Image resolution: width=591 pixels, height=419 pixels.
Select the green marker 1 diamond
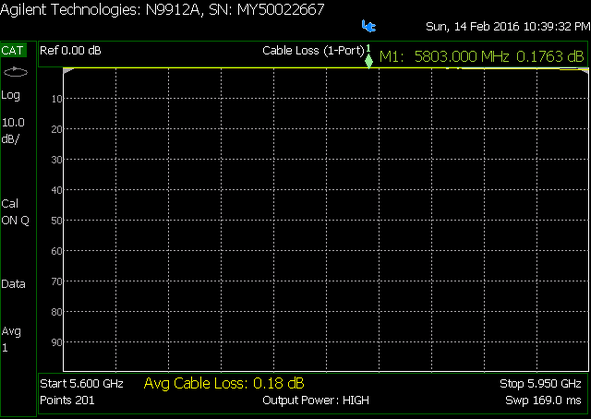369,61
